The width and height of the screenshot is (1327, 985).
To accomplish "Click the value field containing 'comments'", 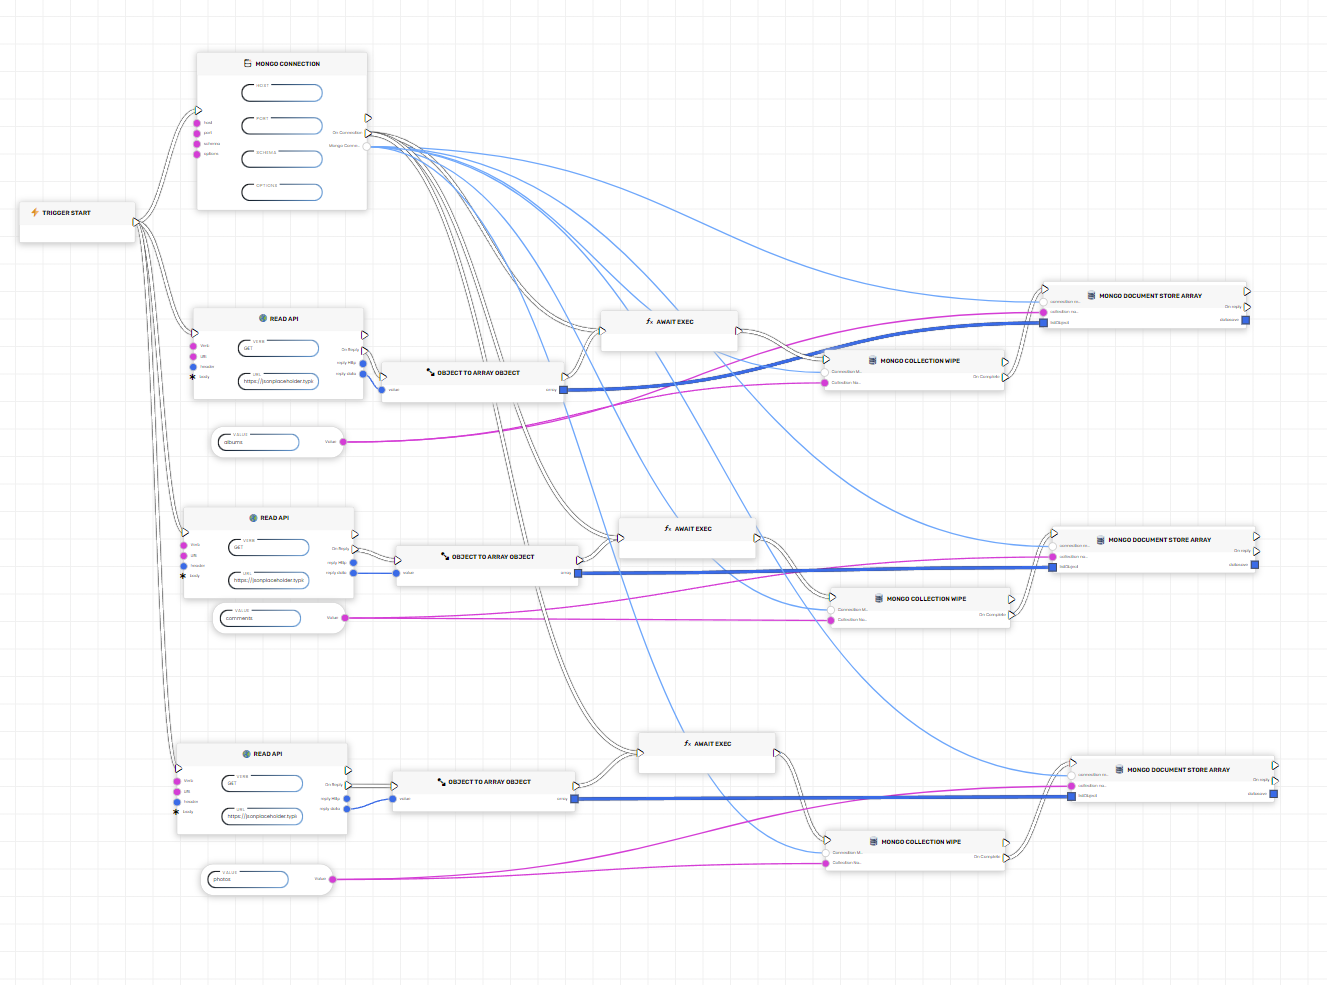I will (x=259, y=618).
